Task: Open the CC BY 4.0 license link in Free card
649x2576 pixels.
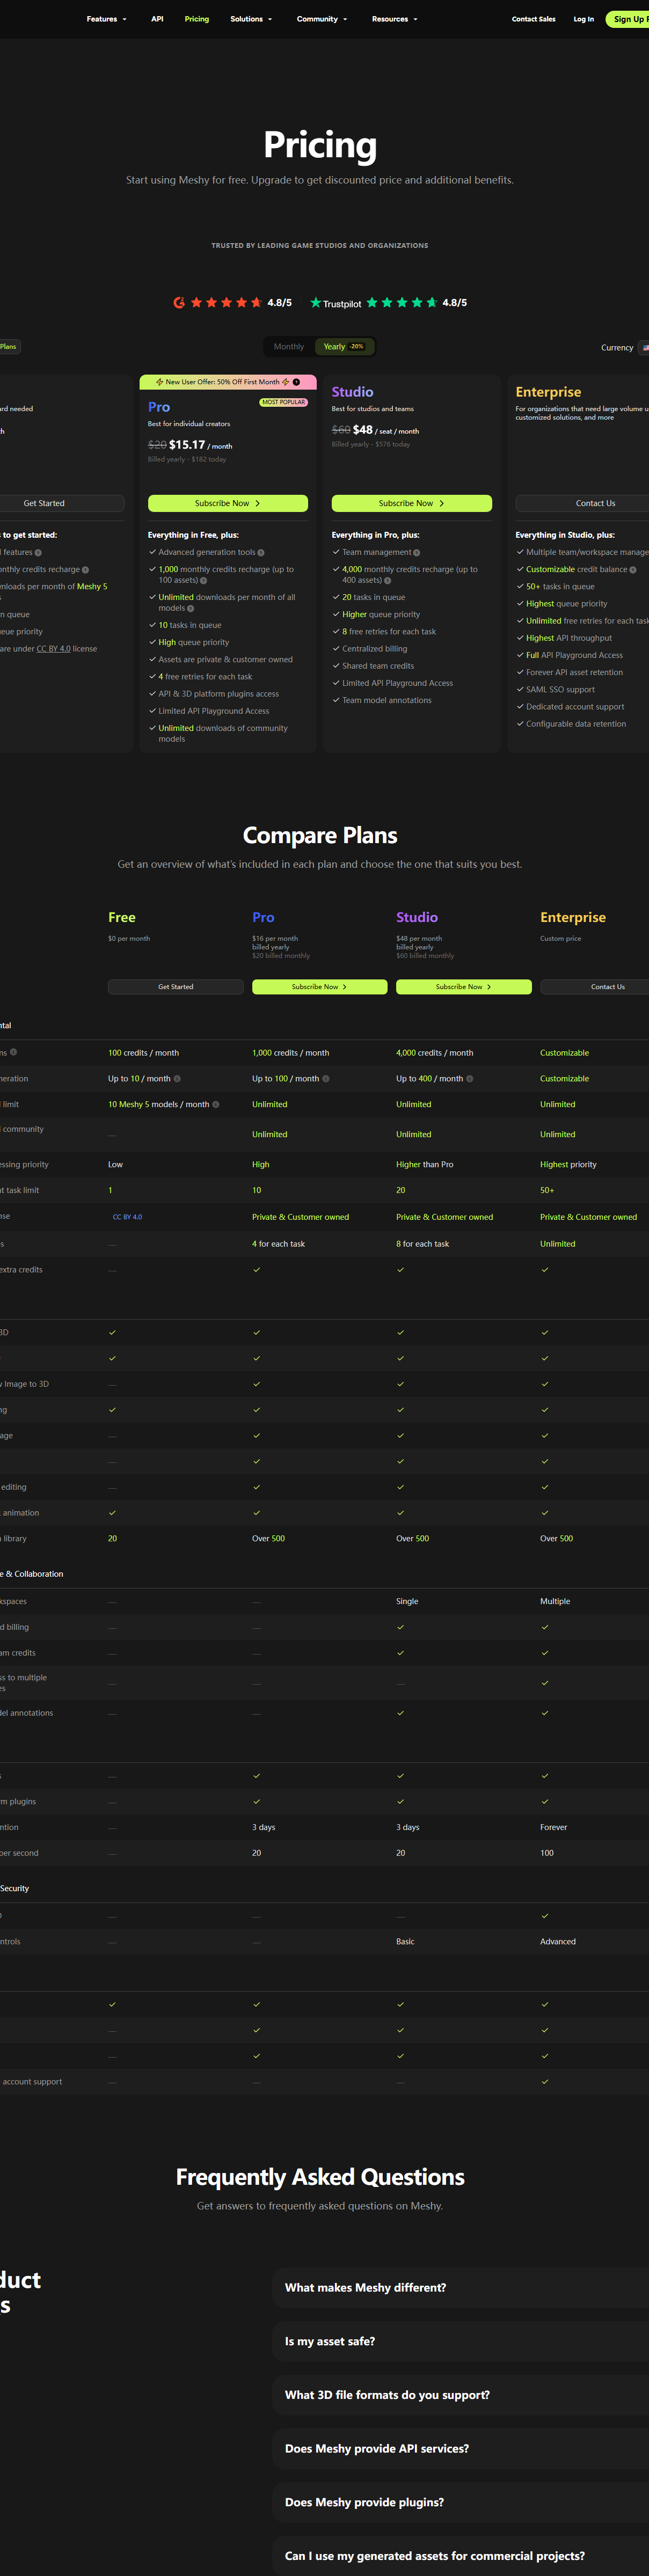Action: pos(53,649)
